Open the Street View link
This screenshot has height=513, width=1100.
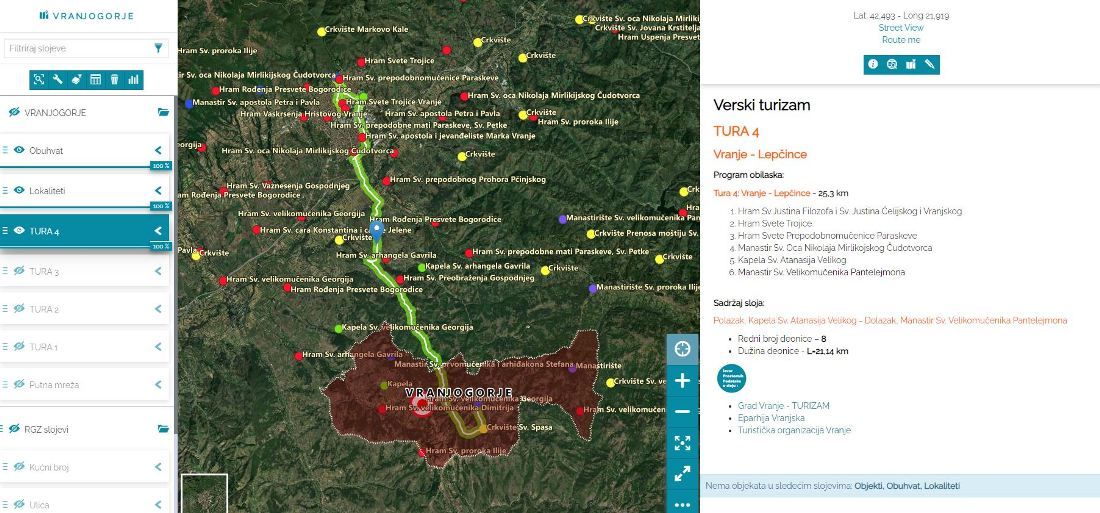point(900,28)
